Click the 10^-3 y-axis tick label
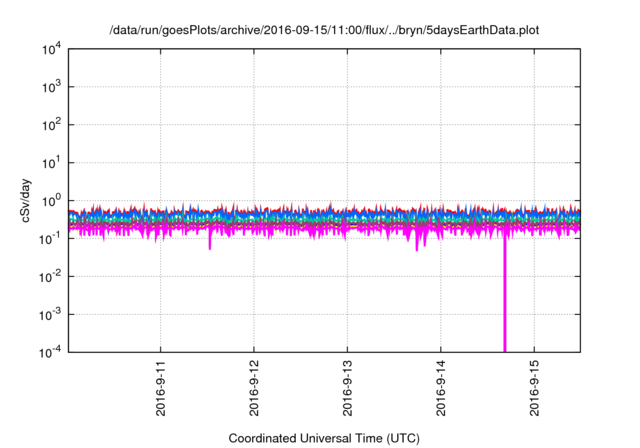 tap(51, 314)
